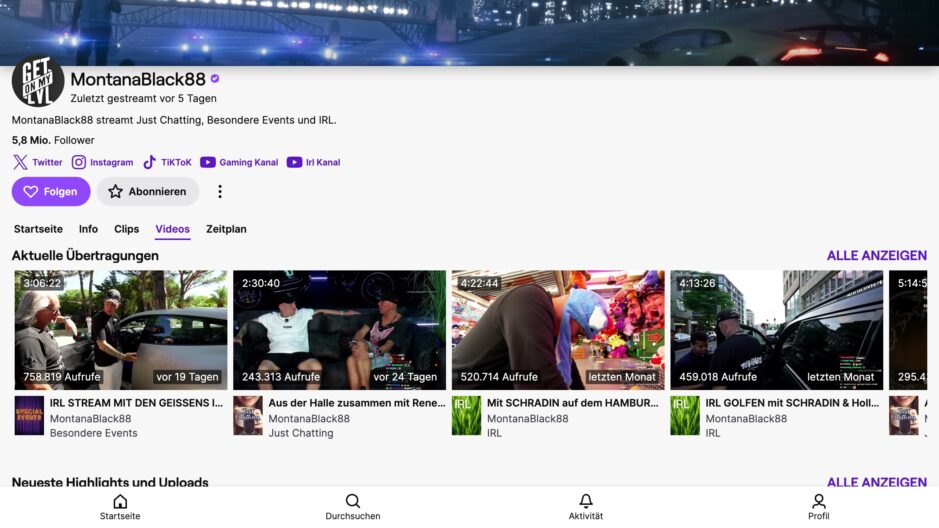Play the 4:13:26 golf video thumbnail
Viewport: 939px width, 528px height.
tap(777, 330)
